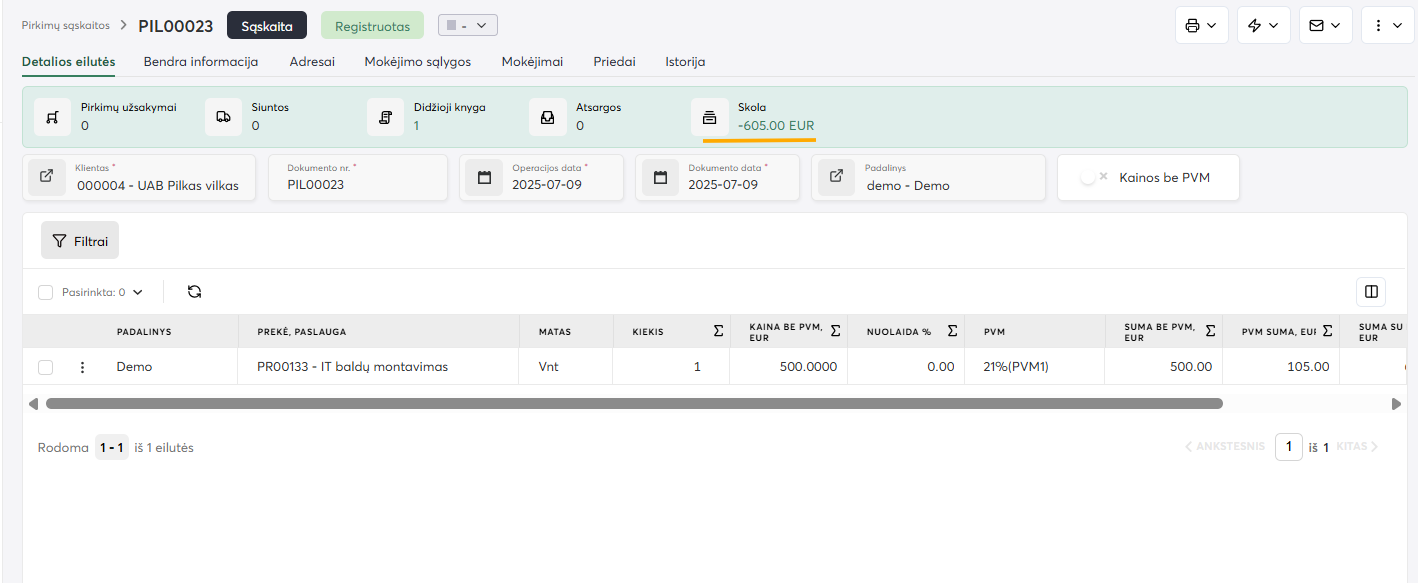Open row actions menu for Demo line

click(x=83, y=367)
